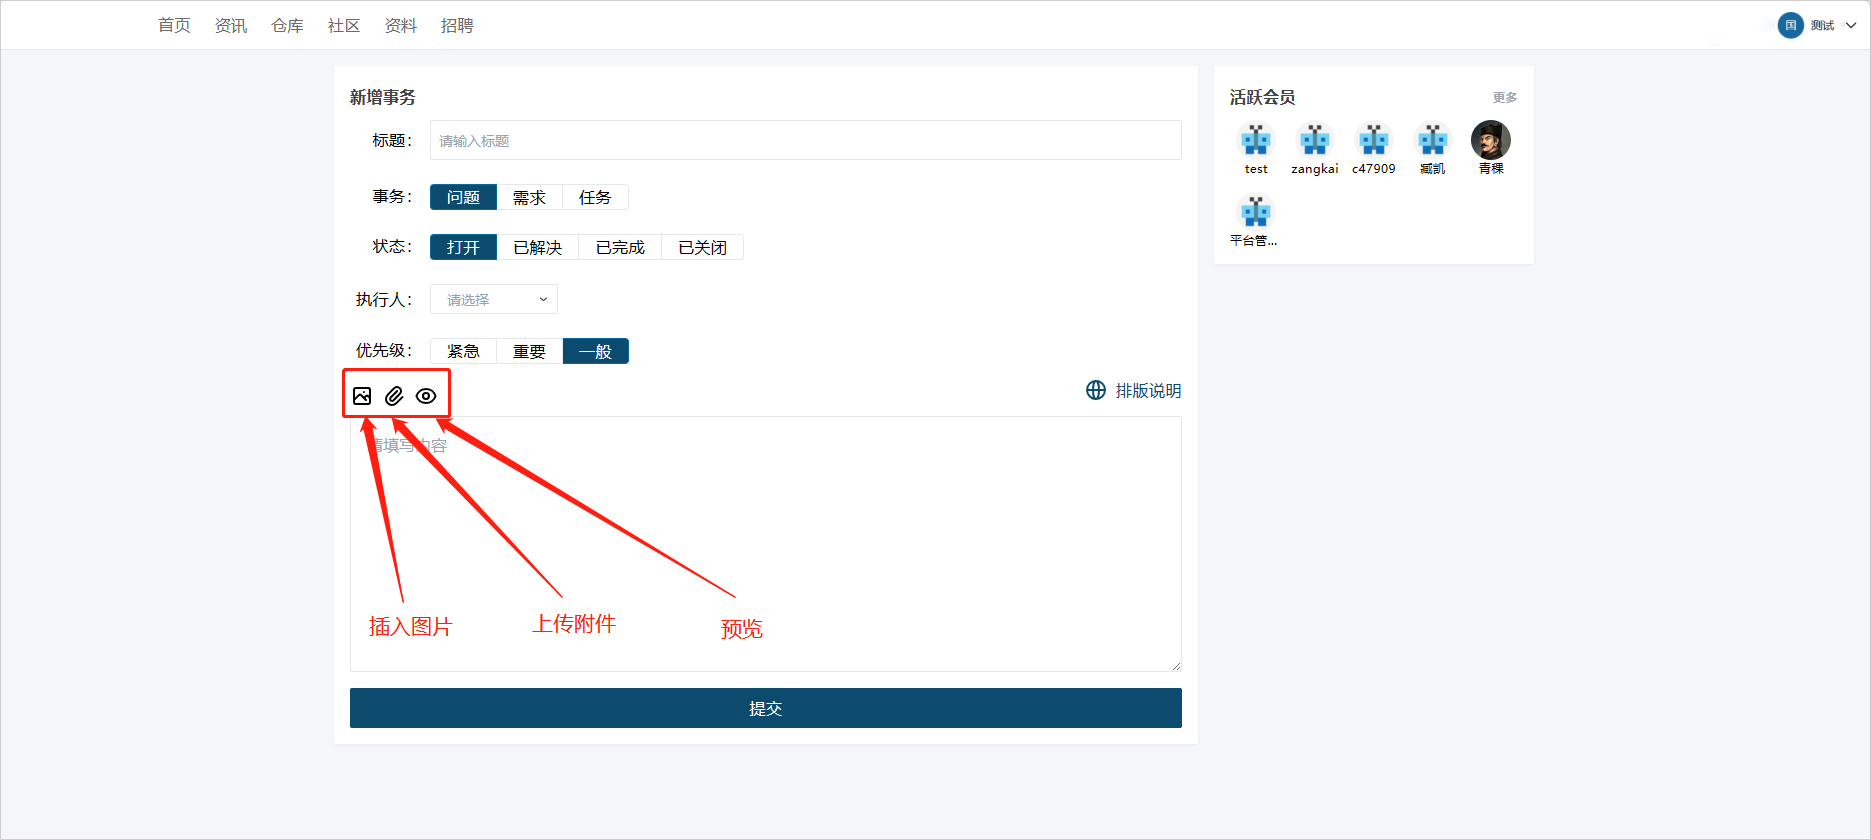Image resolution: width=1871 pixels, height=840 pixels.
Task: Choose 紧急 priority
Action: (463, 352)
